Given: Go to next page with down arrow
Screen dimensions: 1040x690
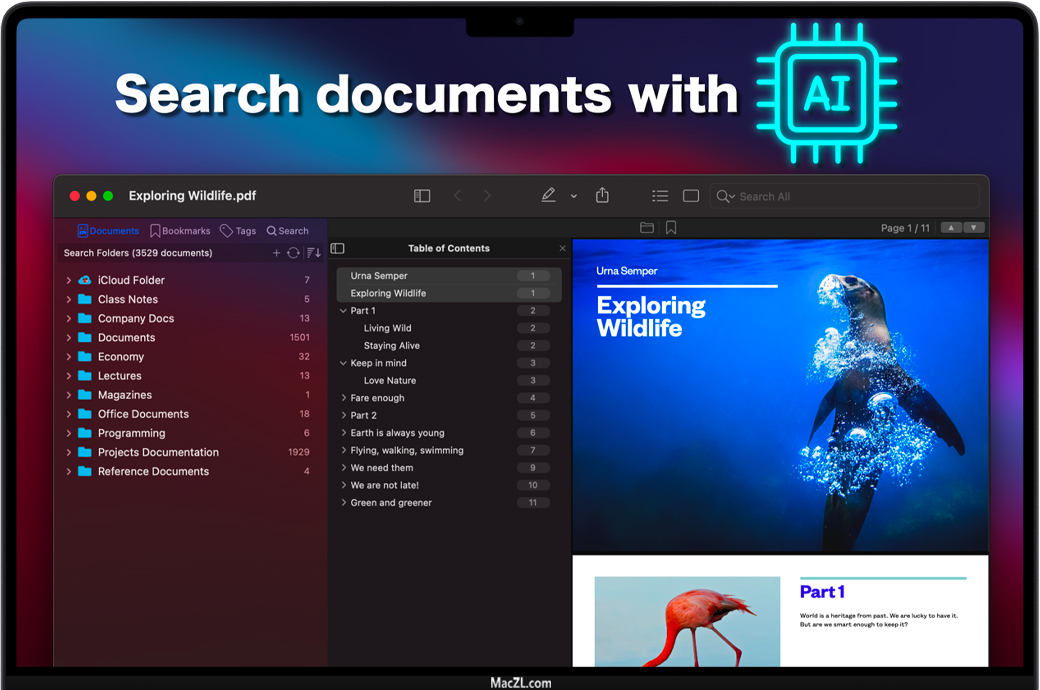Looking at the screenshot, I should [x=973, y=228].
